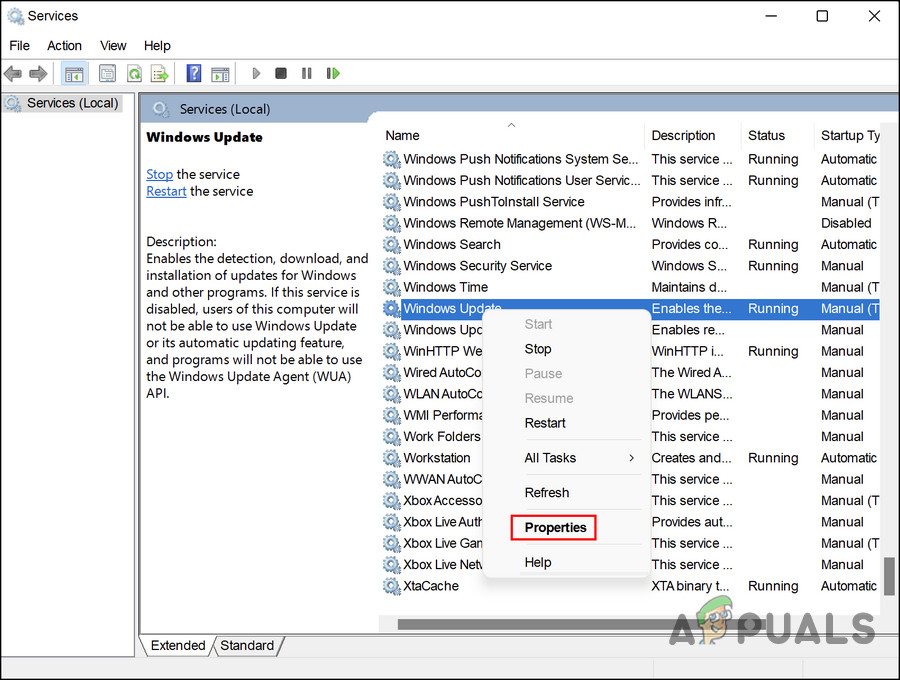Screen dimensions: 900x680
Task: Click the Export List toolbar icon
Action: (x=159, y=72)
